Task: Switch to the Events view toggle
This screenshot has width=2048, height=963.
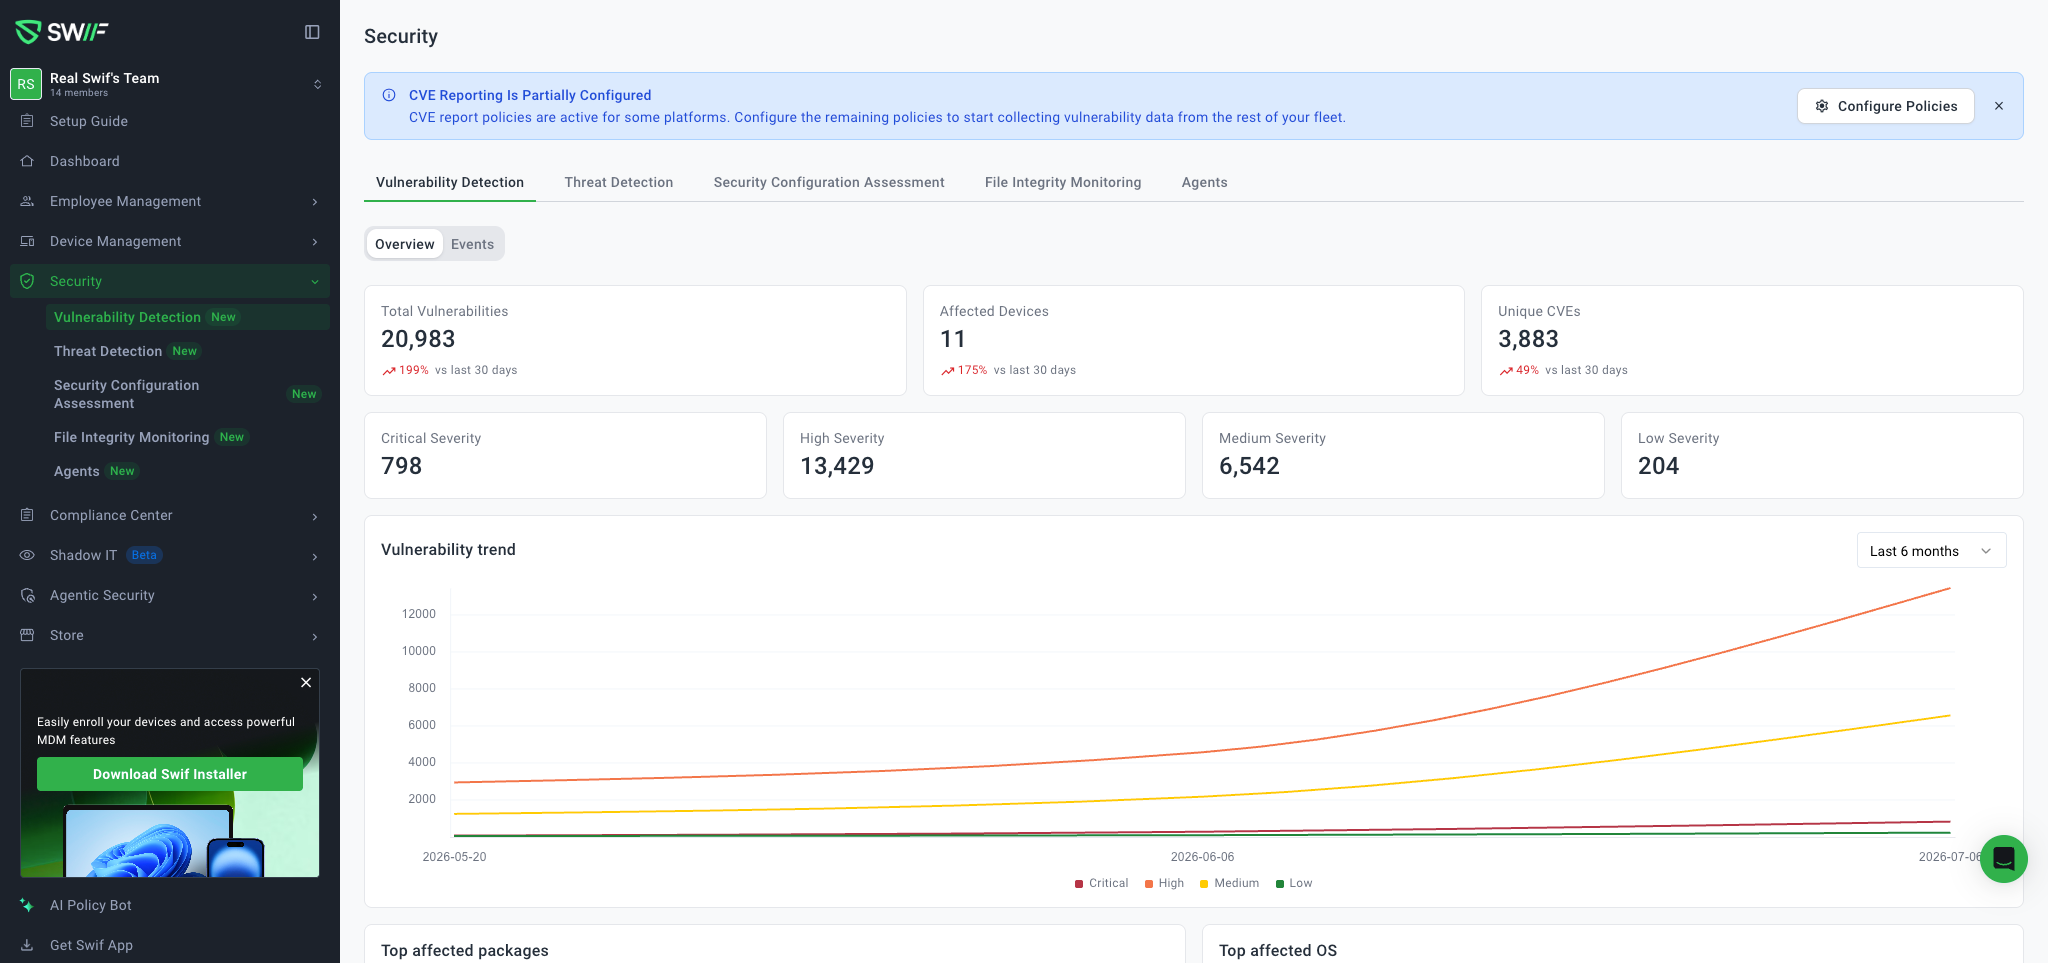Action: pos(472,244)
